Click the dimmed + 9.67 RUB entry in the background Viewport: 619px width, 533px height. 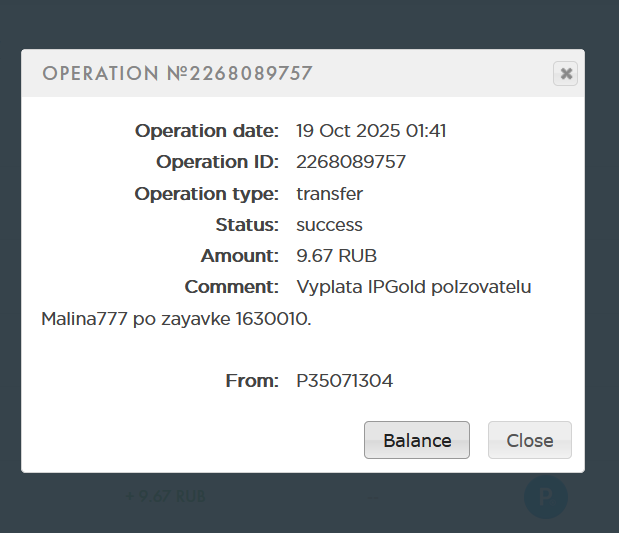(166, 495)
